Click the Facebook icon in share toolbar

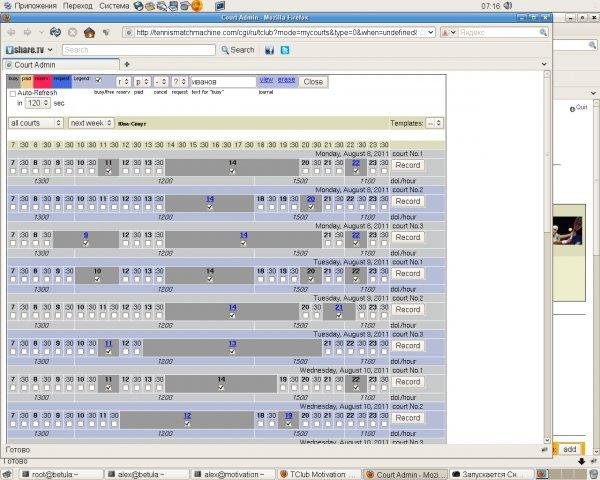[269, 49]
